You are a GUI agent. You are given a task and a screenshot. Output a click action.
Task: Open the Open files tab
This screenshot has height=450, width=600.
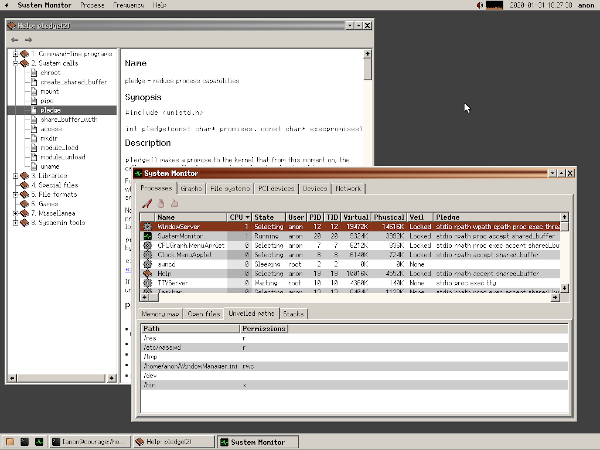[204, 314]
